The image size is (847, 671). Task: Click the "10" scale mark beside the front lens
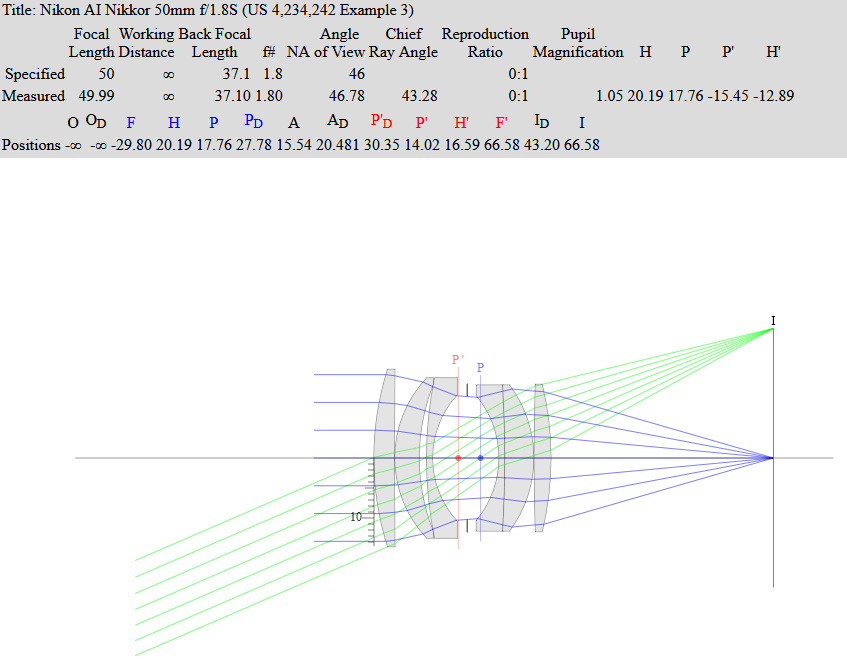pos(355,517)
